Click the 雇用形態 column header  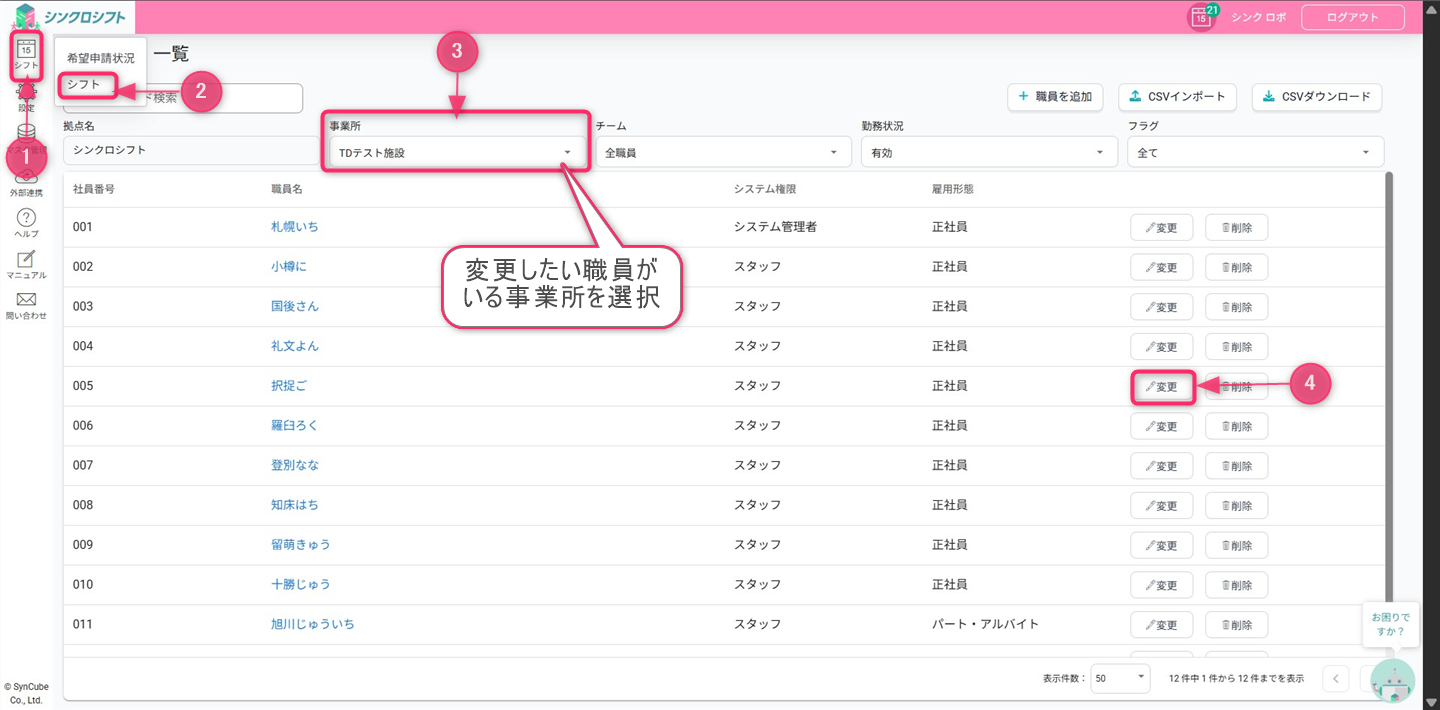(953, 189)
